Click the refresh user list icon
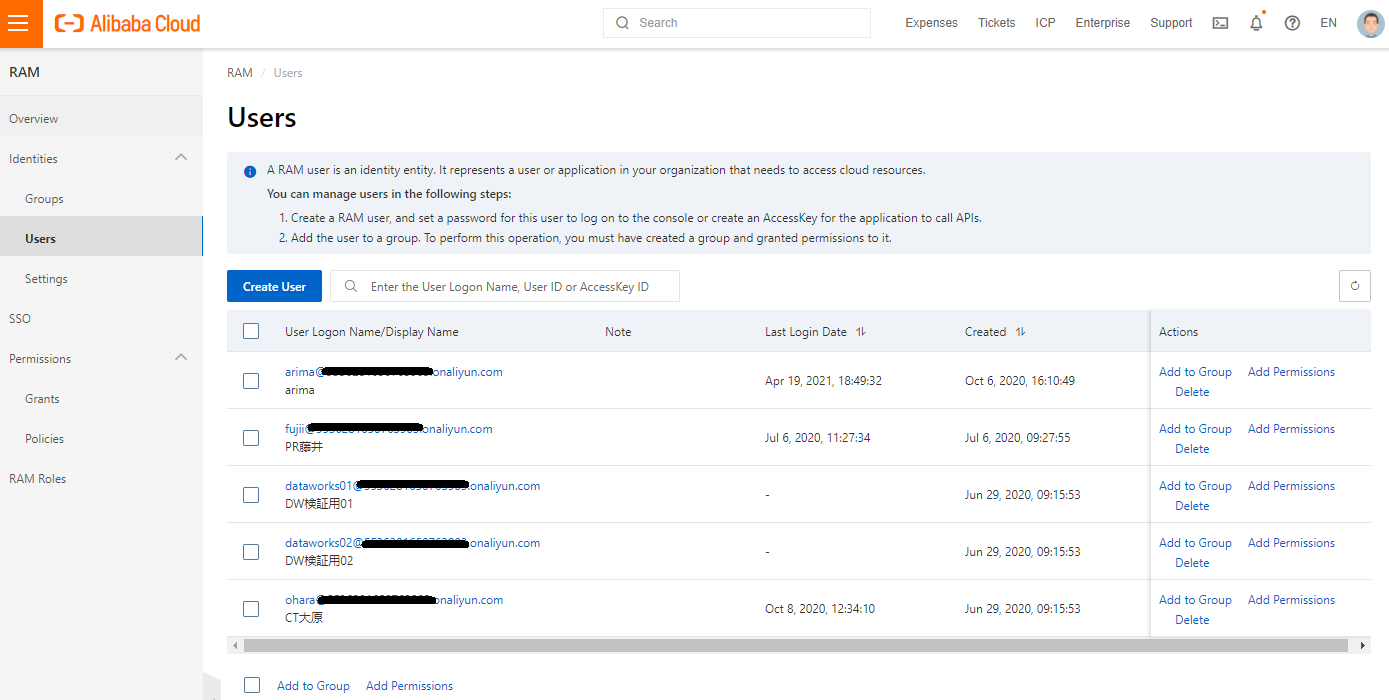The width and height of the screenshot is (1389, 700). point(1355,286)
